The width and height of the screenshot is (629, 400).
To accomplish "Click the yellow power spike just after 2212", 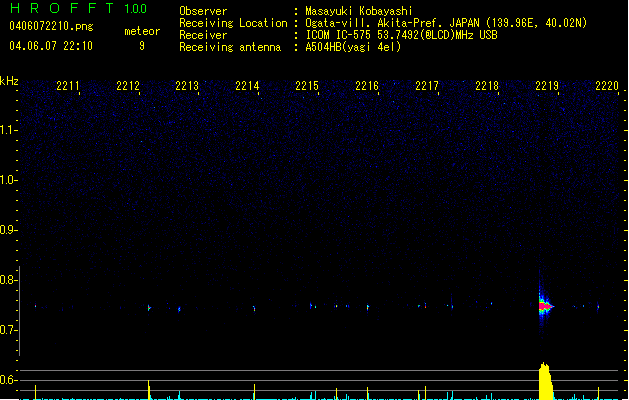I will (149, 390).
